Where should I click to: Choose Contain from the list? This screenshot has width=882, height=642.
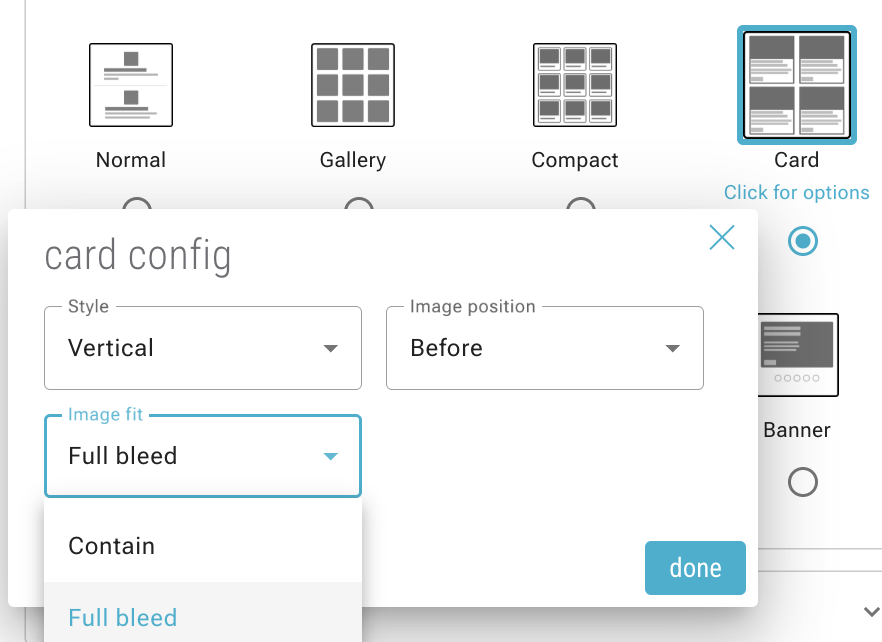203,546
